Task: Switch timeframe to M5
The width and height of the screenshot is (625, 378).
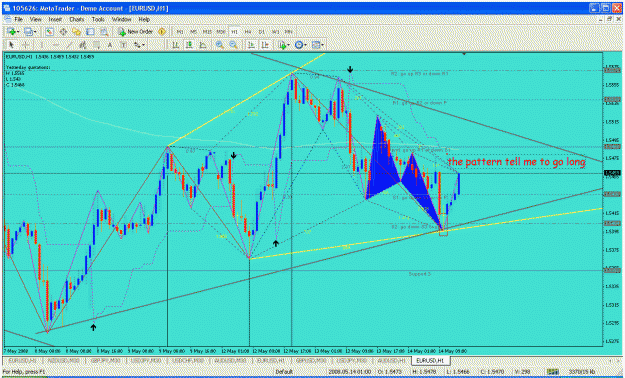Action: pos(194,32)
